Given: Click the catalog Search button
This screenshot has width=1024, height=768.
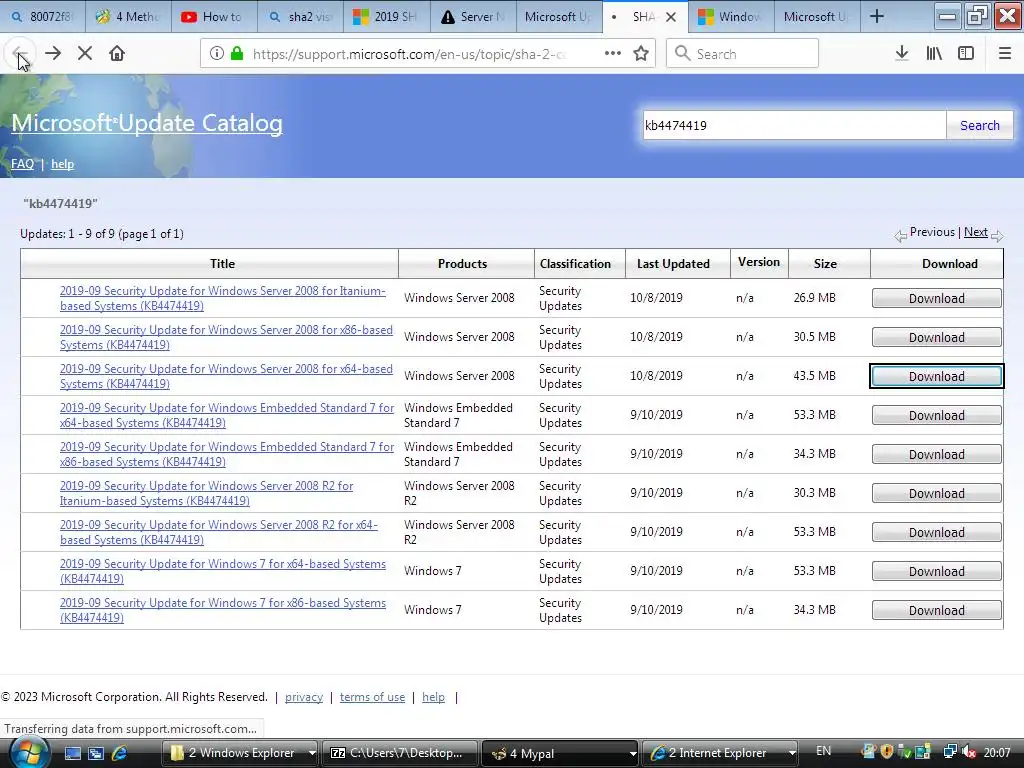Looking at the screenshot, I should (x=980, y=125).
